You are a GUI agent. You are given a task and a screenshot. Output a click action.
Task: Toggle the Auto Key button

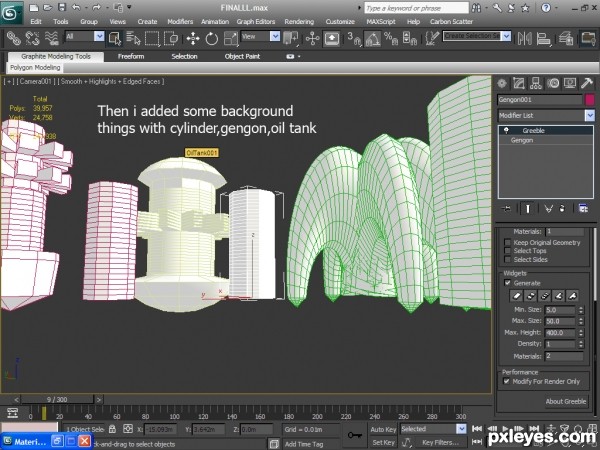383,429
